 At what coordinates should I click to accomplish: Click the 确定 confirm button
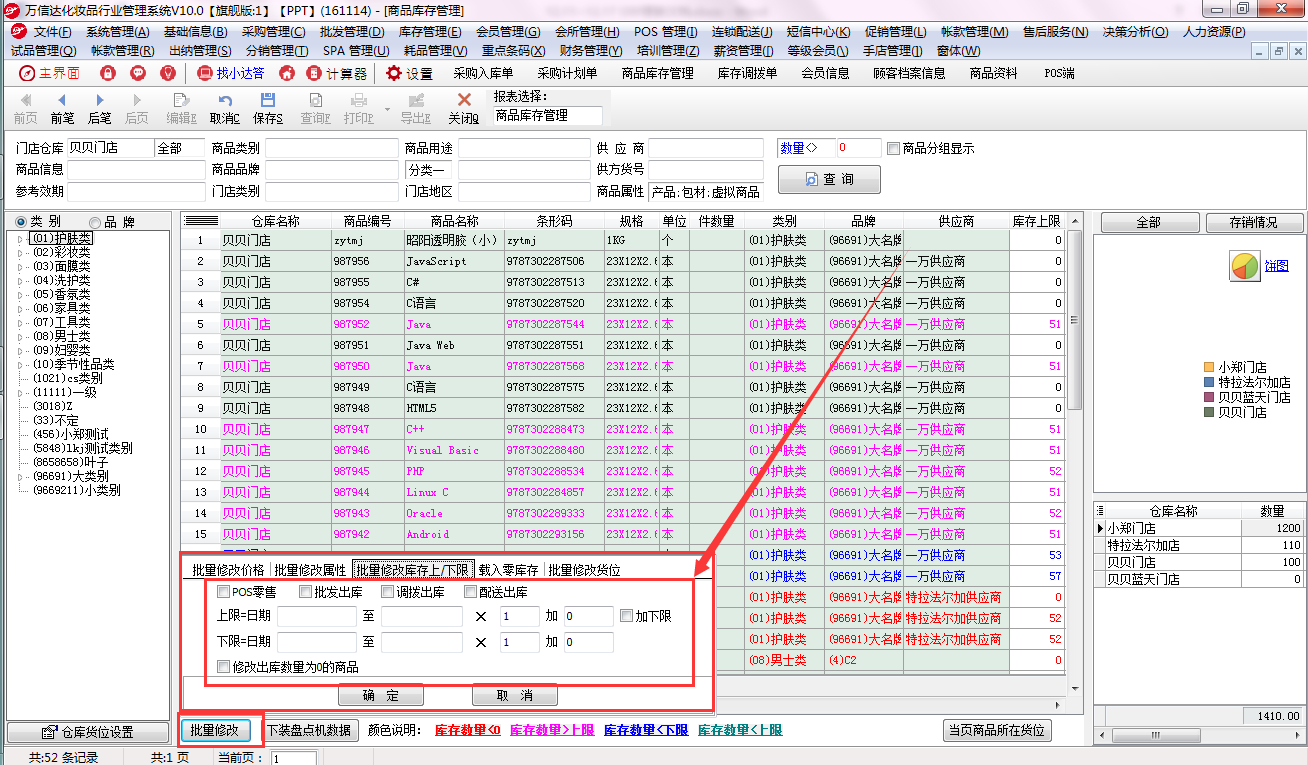coord(381,695)
